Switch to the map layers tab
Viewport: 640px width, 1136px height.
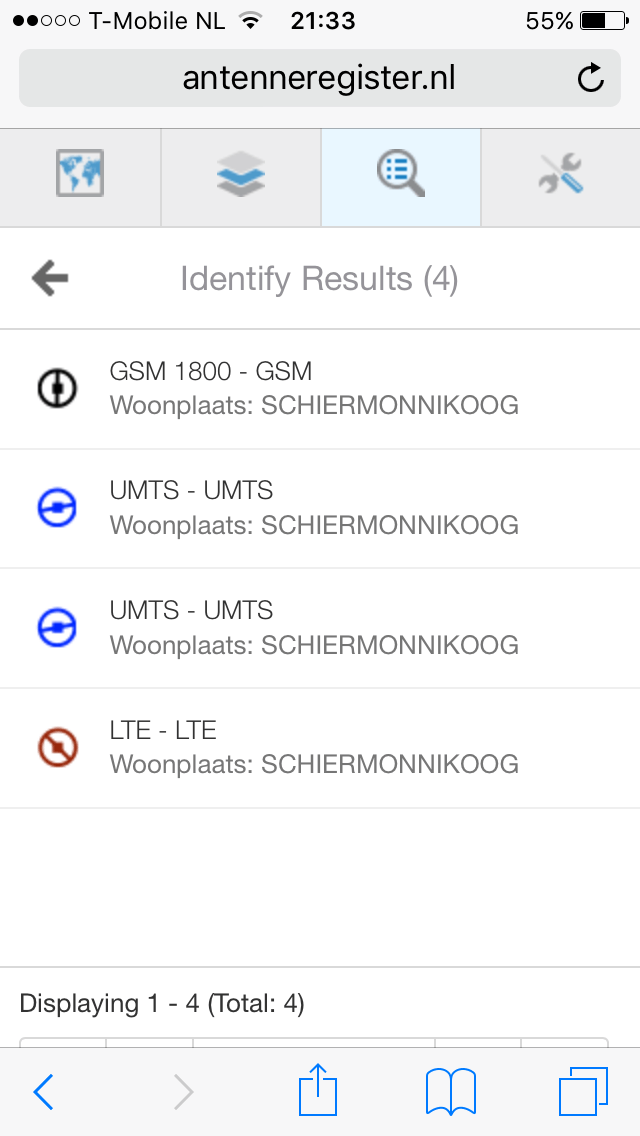click(x=241, y=174)
